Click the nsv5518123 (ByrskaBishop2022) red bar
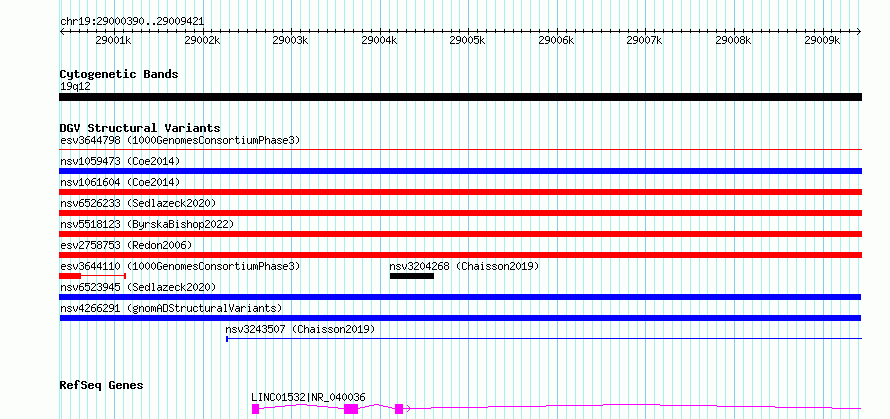The width and height of the screenshot is (890, 419). click(x=460, y=234)
